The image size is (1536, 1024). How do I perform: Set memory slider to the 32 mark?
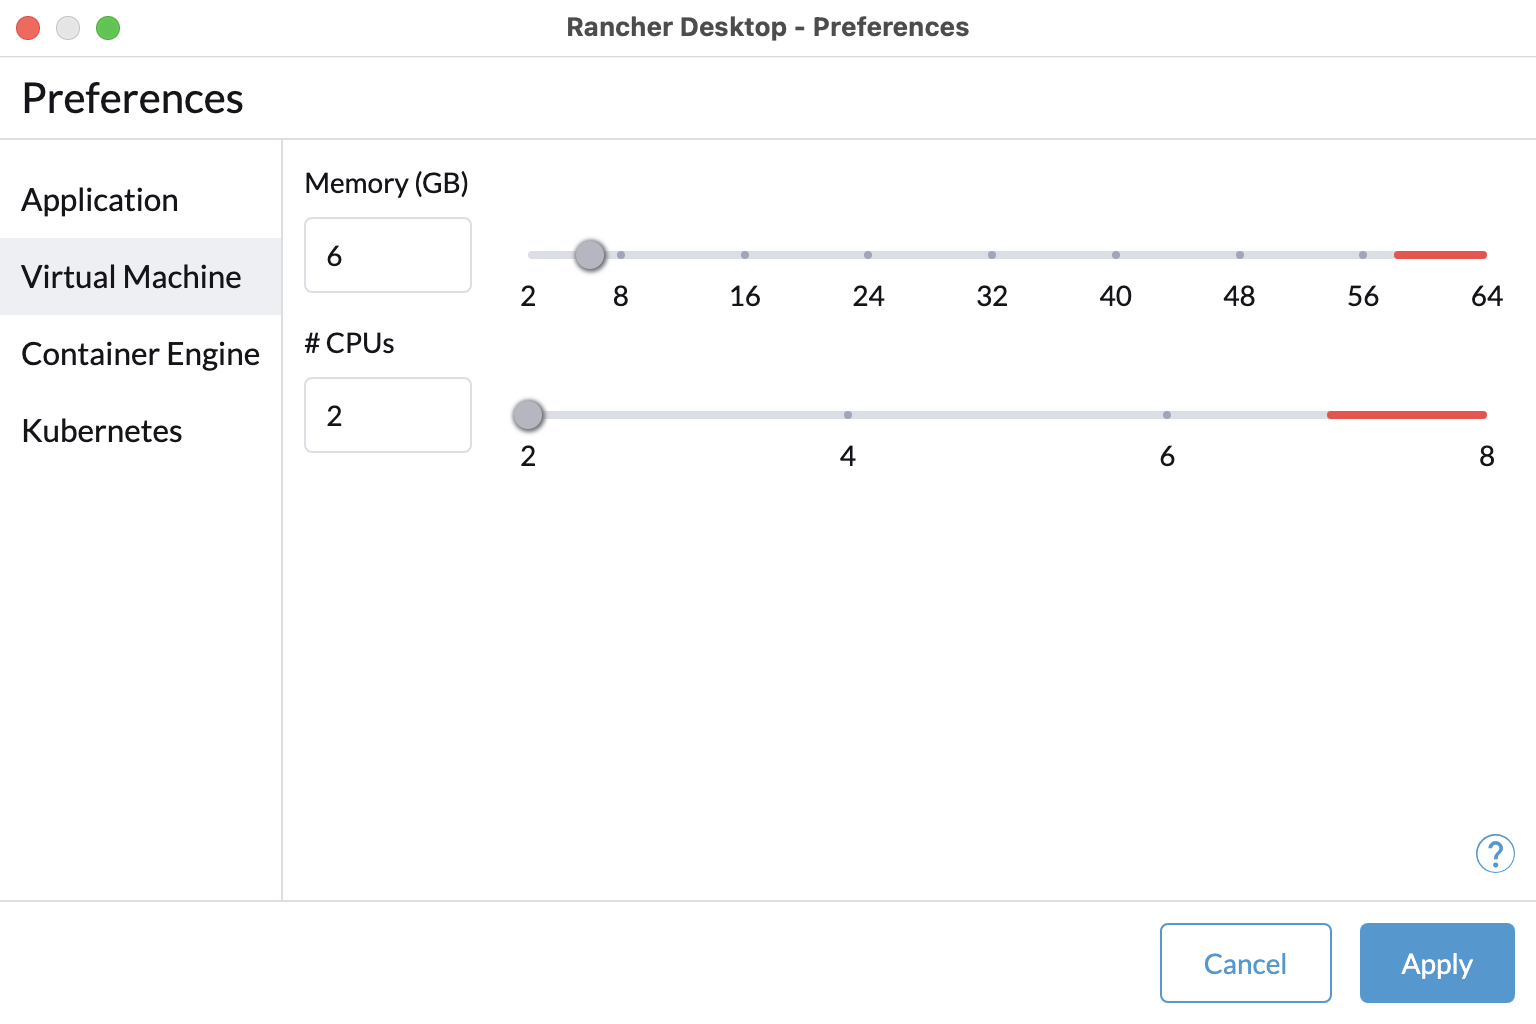coord(992,255)
